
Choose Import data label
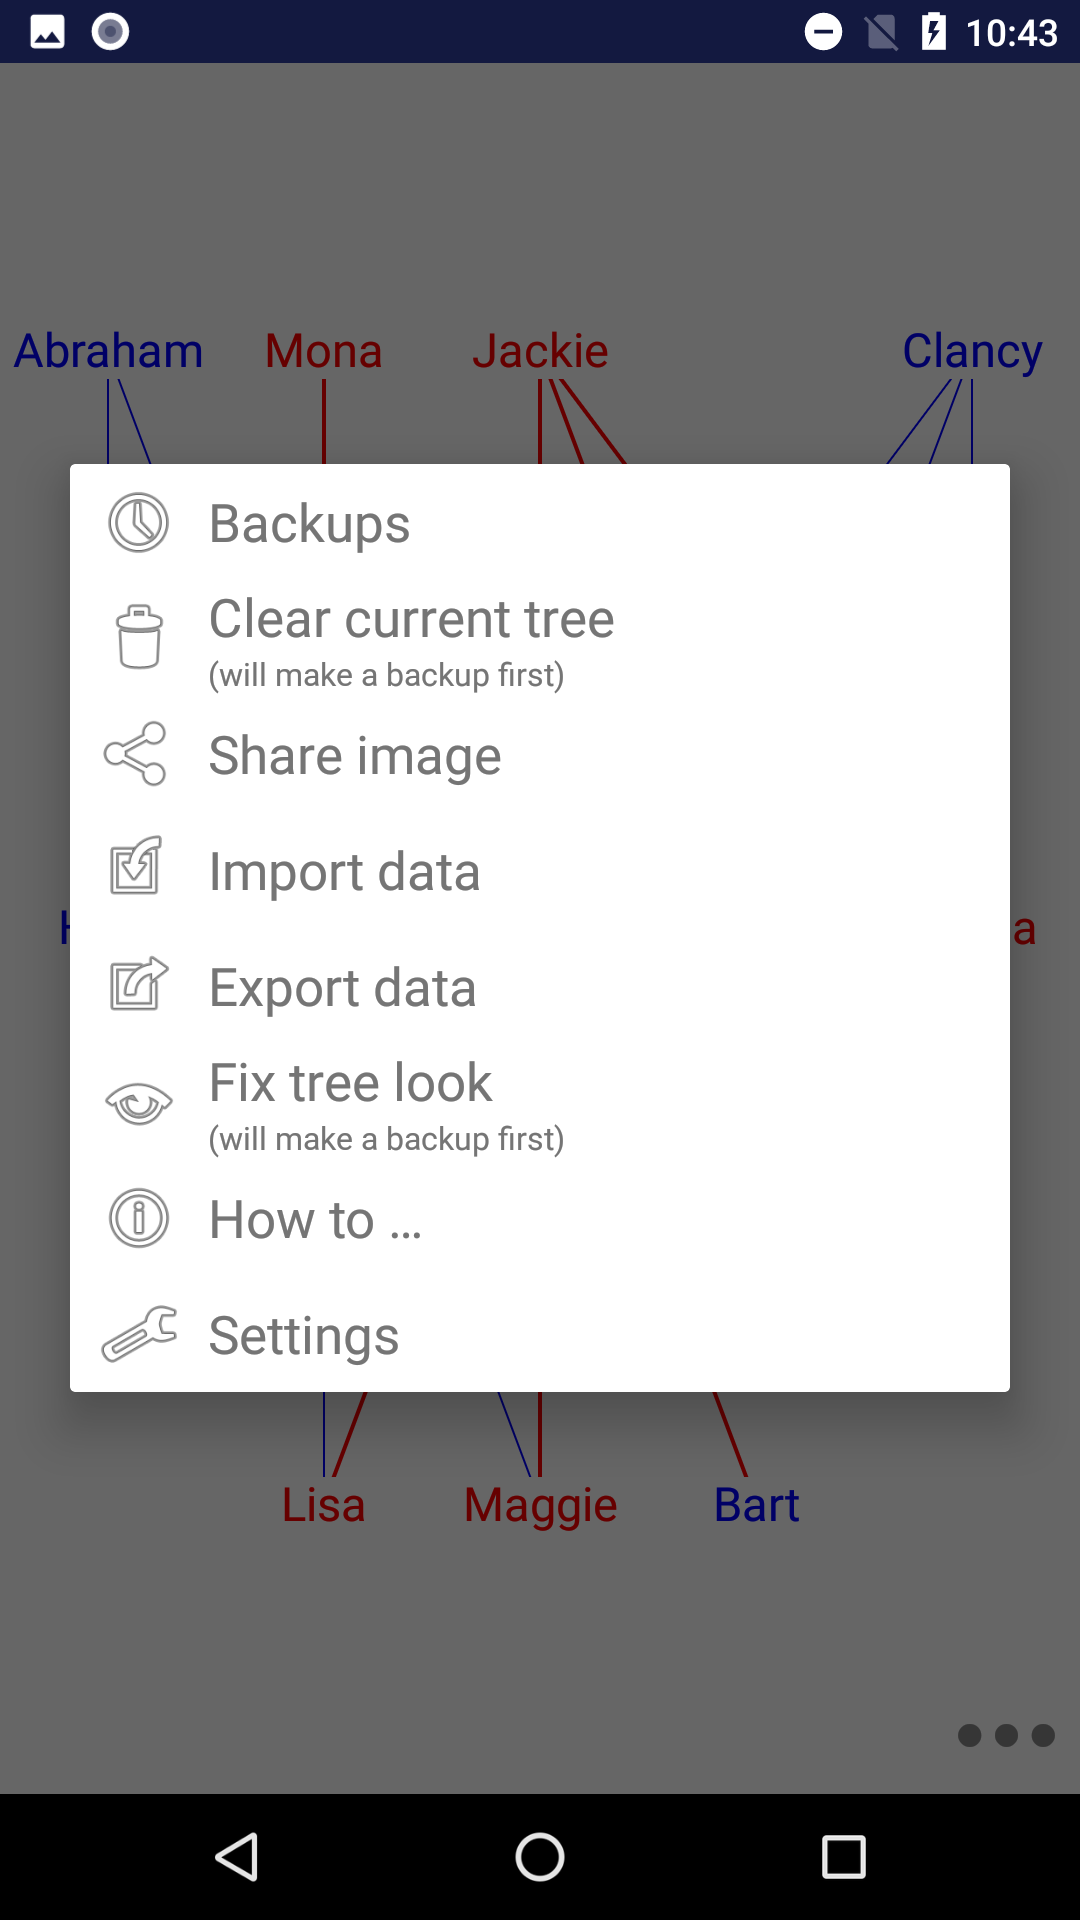point(344,872)
